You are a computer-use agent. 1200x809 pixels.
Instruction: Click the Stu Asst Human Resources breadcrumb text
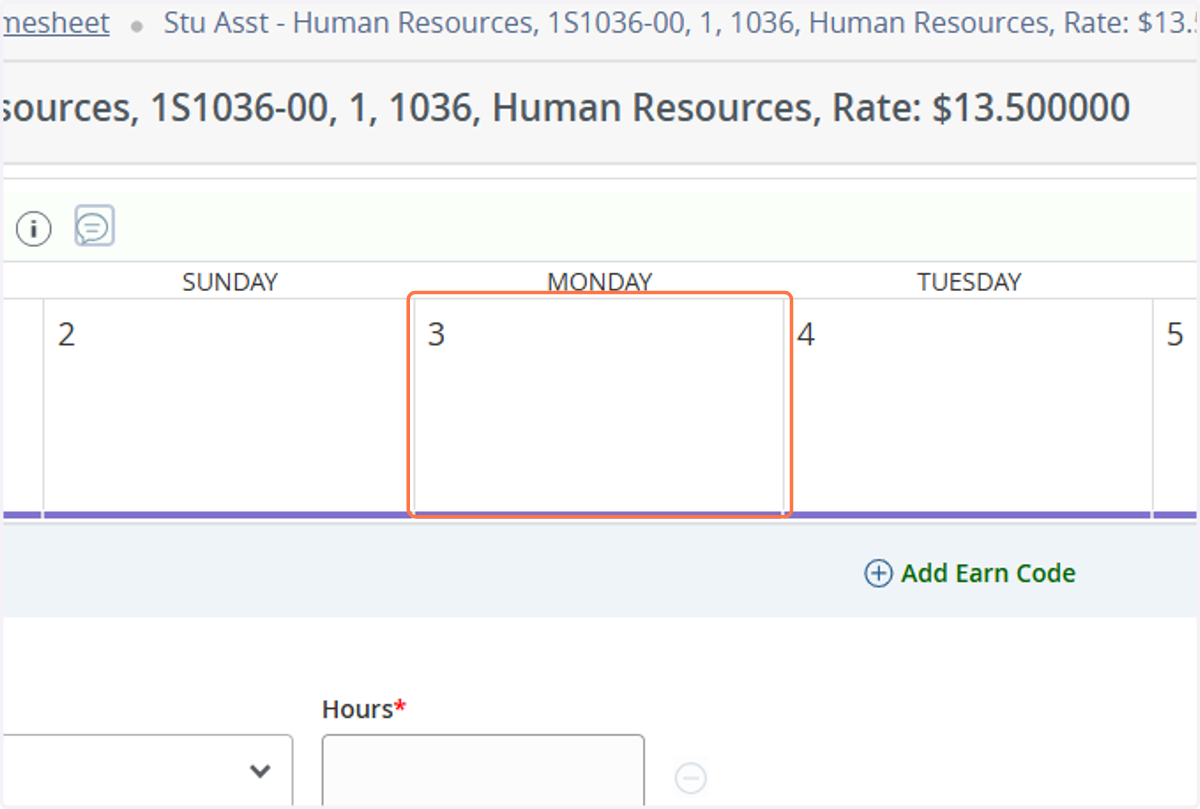point(682,23)
